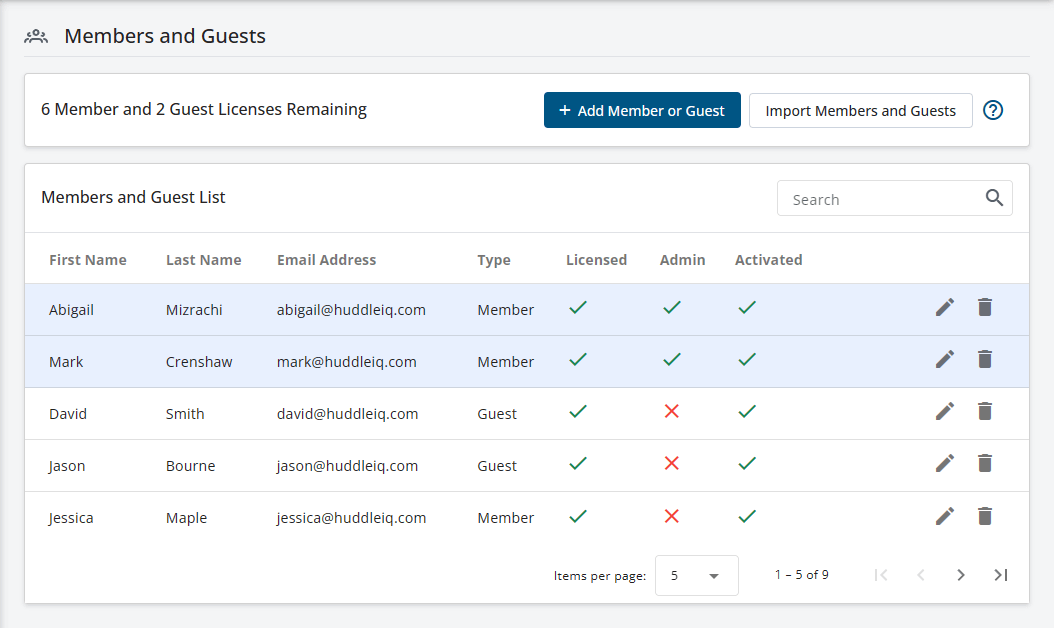Edit Jessica Maple's member record

tap(945, 516)
